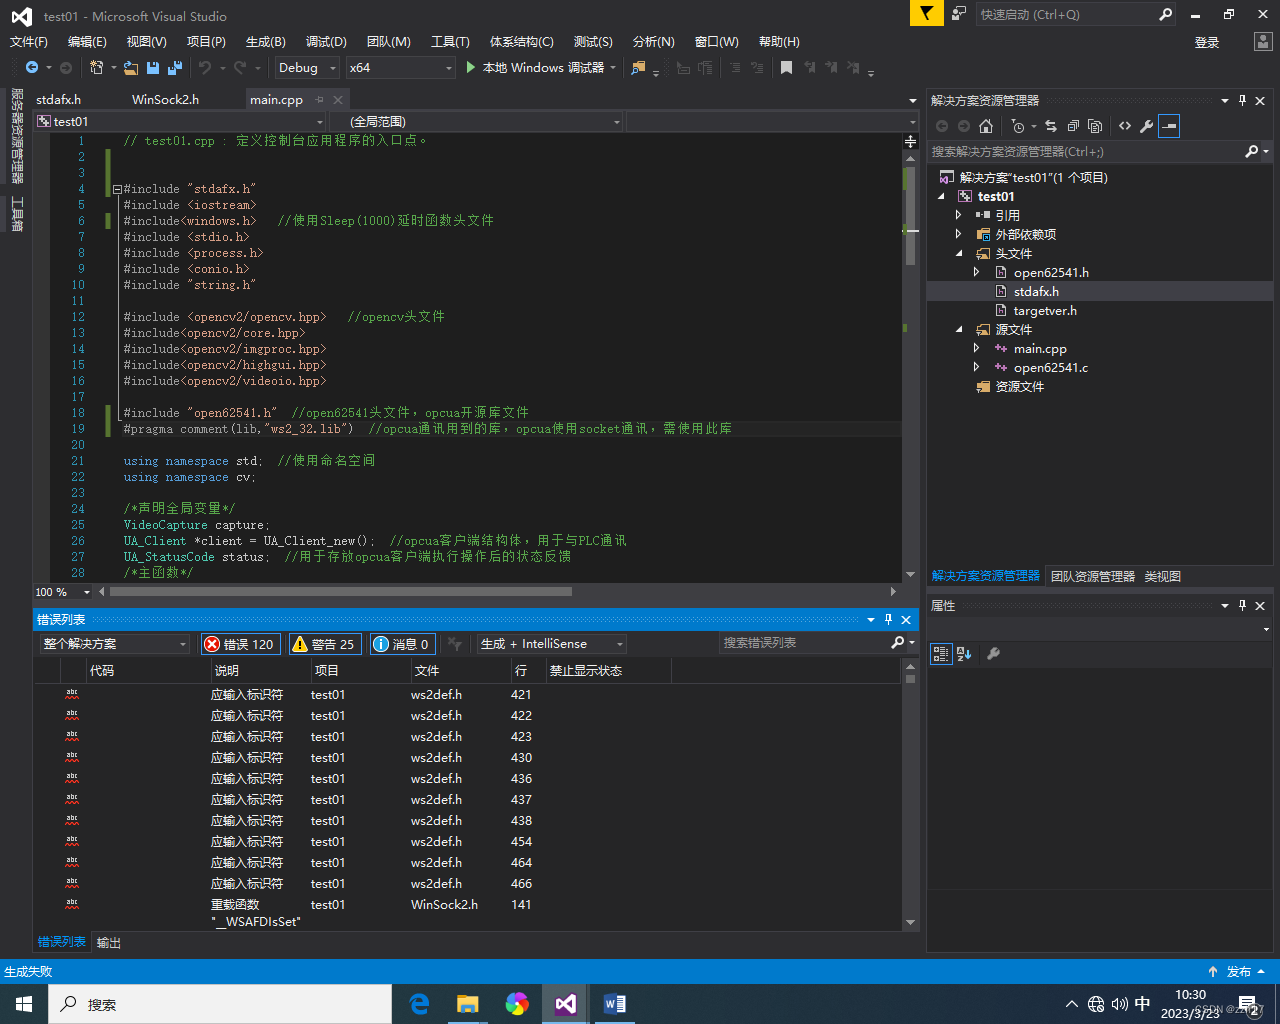Expand the 引用 references node
Screen dimensions: 1280x1024
click(958, 215)
